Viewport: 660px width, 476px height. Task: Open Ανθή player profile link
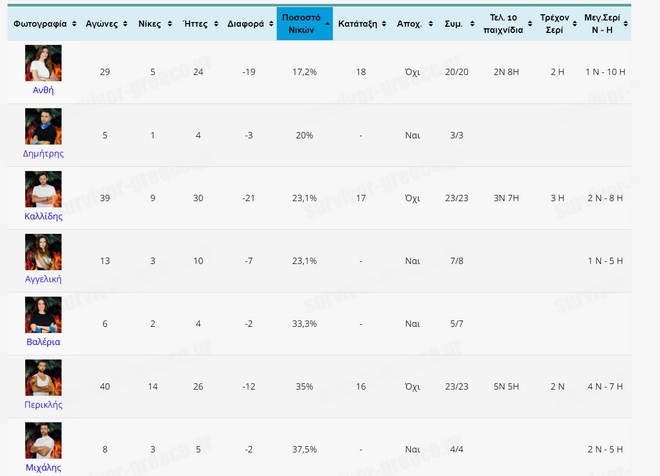pyautogui.click(x=43, y=89)
